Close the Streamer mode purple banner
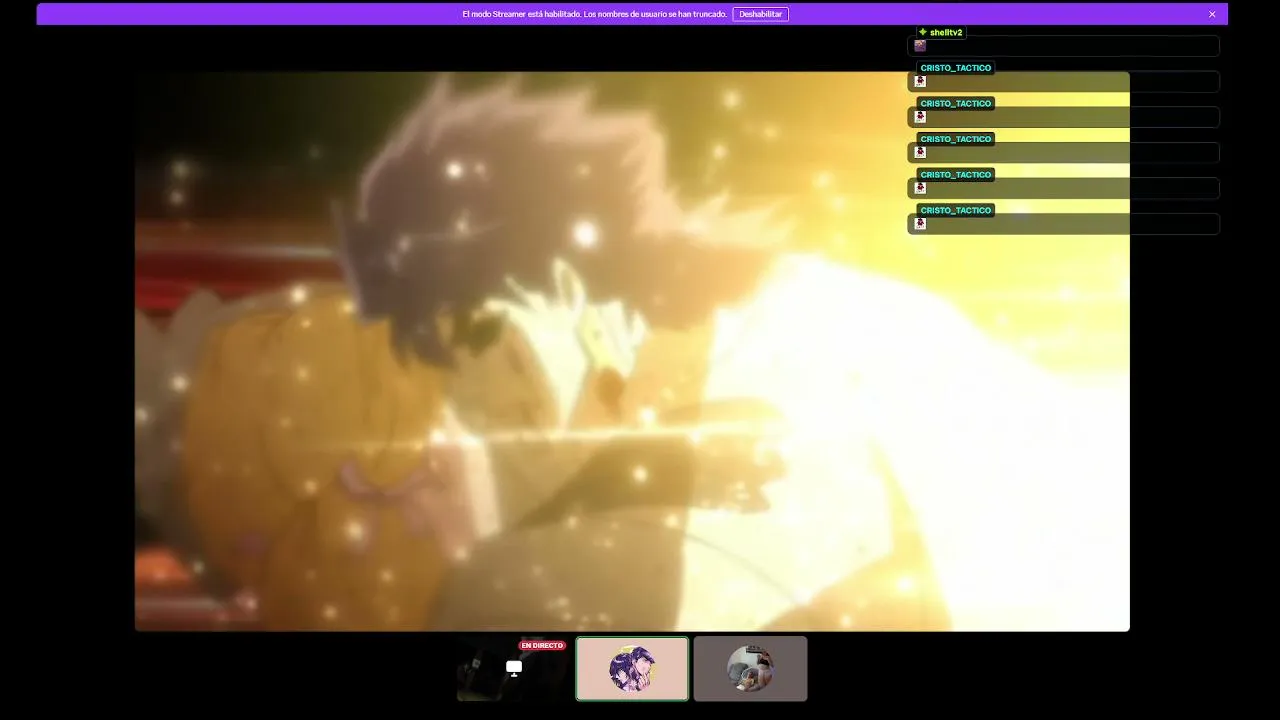 coord(1212,14)
